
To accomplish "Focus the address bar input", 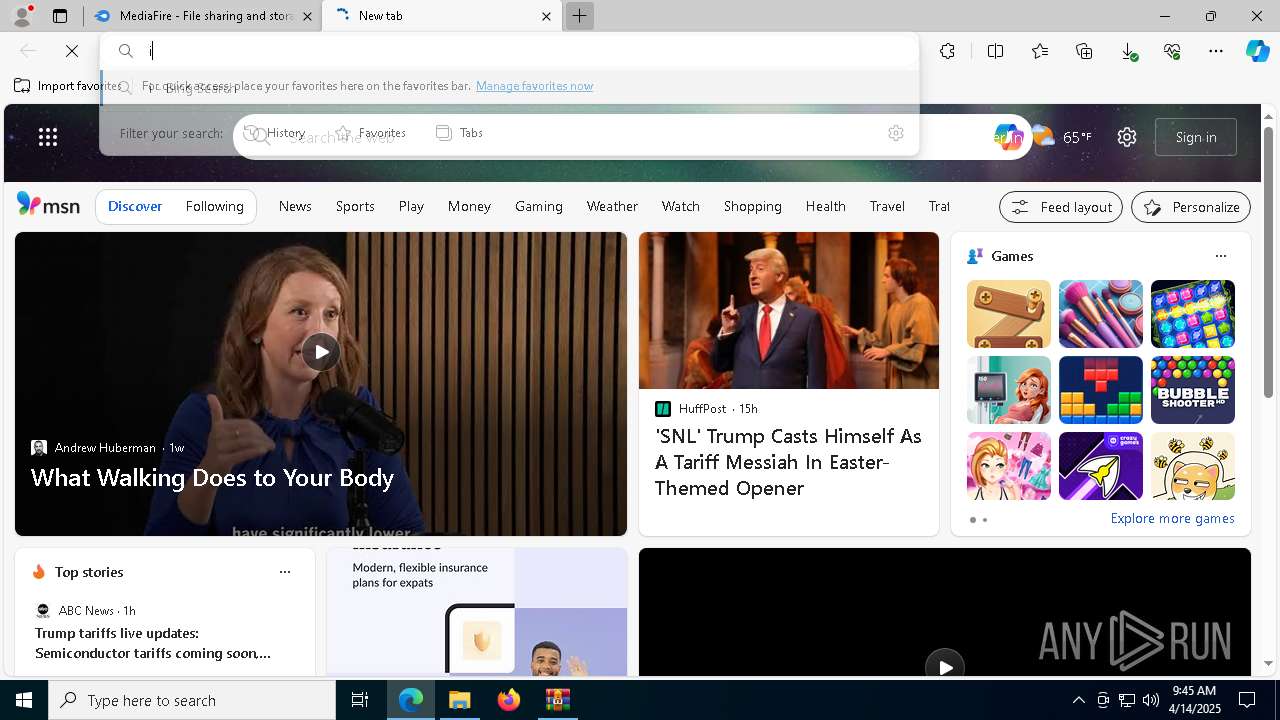I will [x=509, y=51].
